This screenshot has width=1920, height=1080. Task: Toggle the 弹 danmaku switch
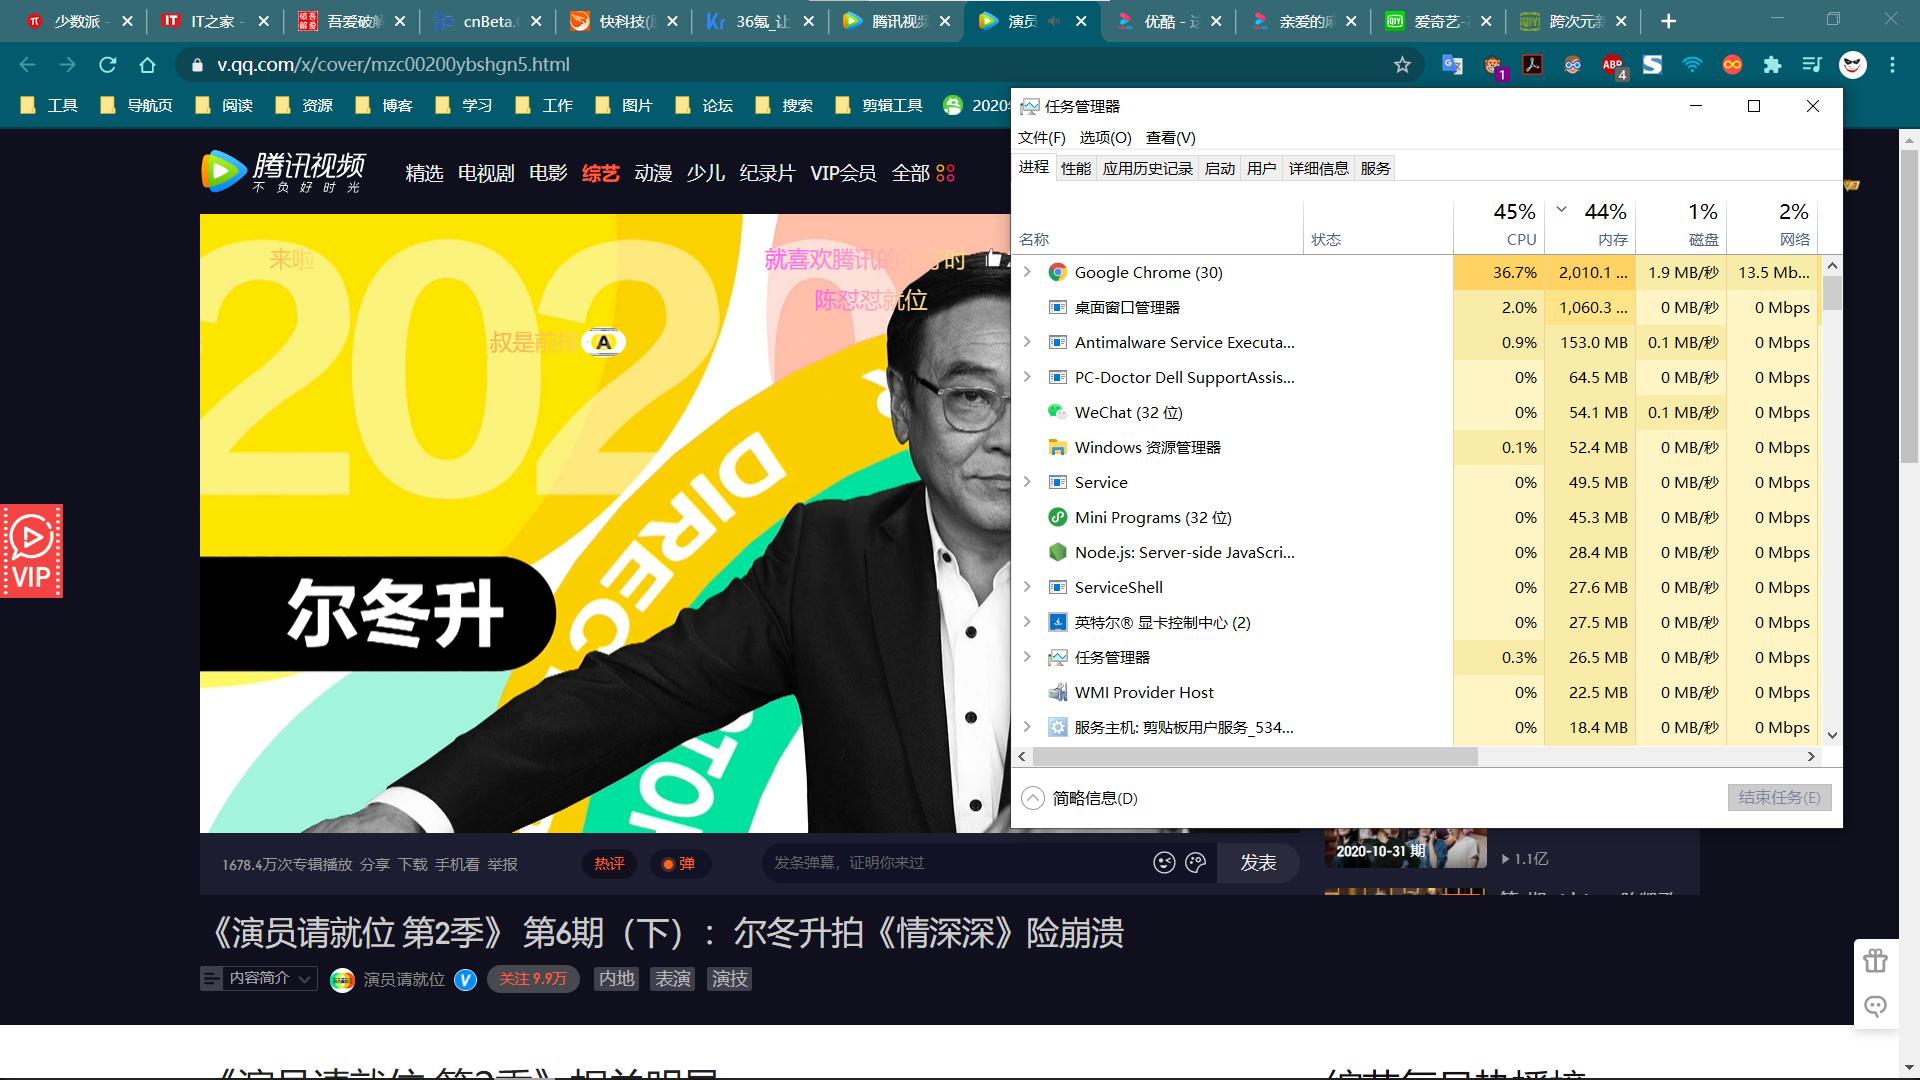681,863
